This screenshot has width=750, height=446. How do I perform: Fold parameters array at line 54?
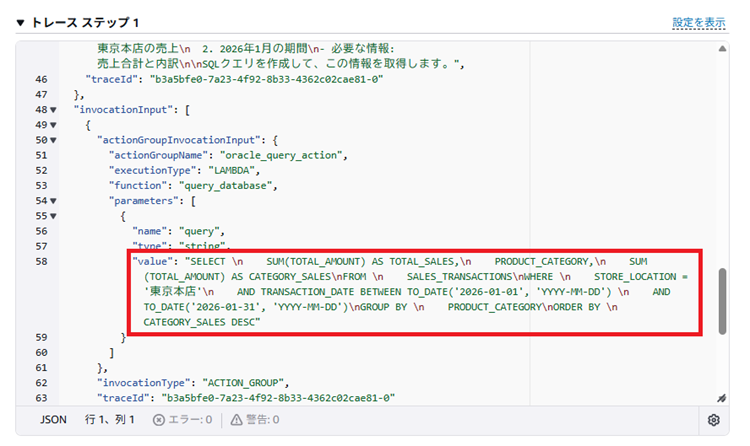point(53,200)
